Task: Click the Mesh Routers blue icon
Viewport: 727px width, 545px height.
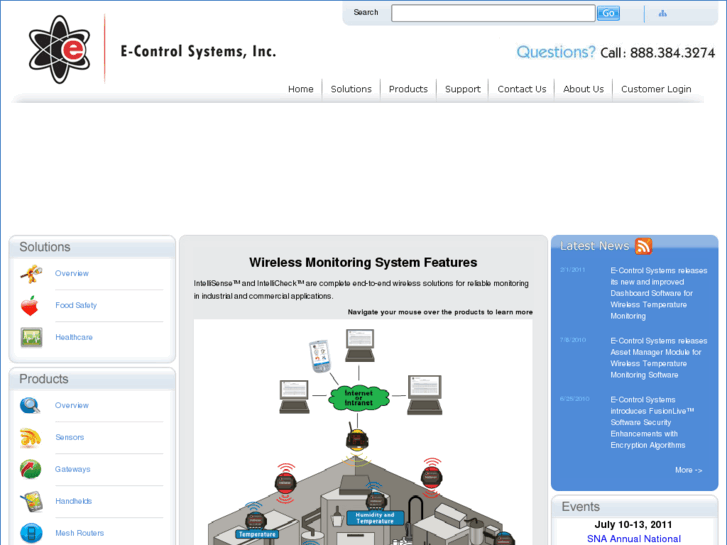Action: coord(31,533)
